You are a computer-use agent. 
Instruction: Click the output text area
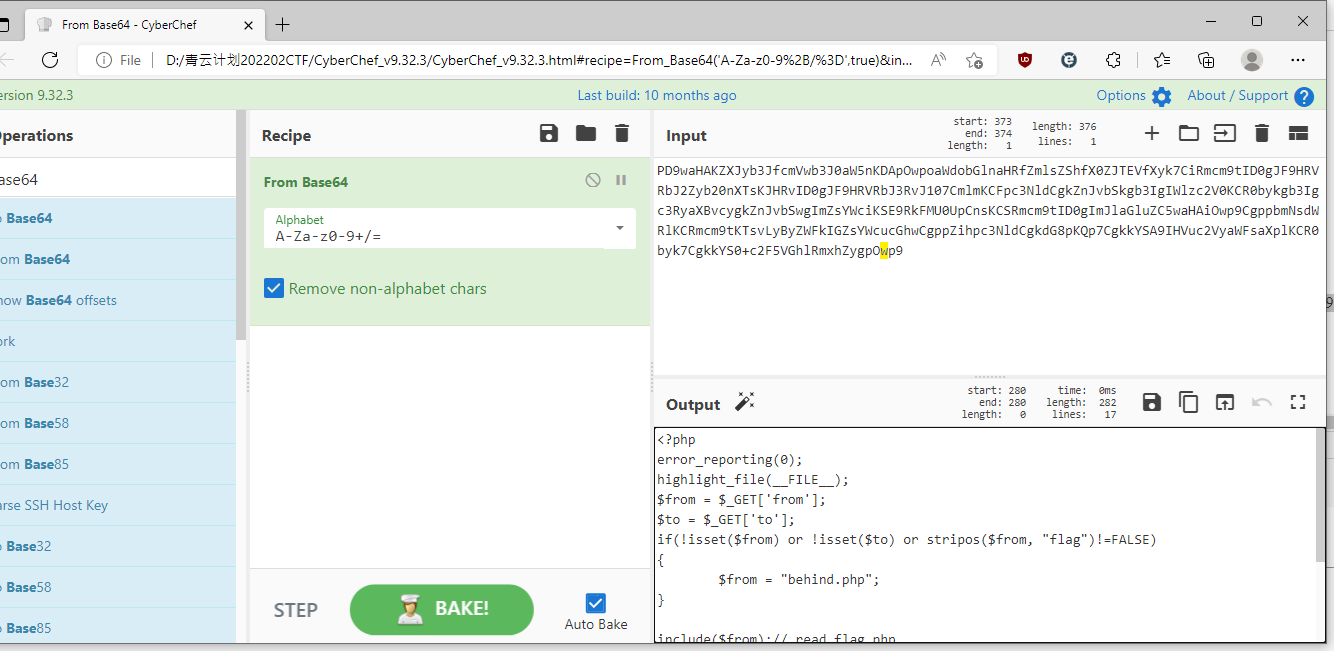[985, 535]
